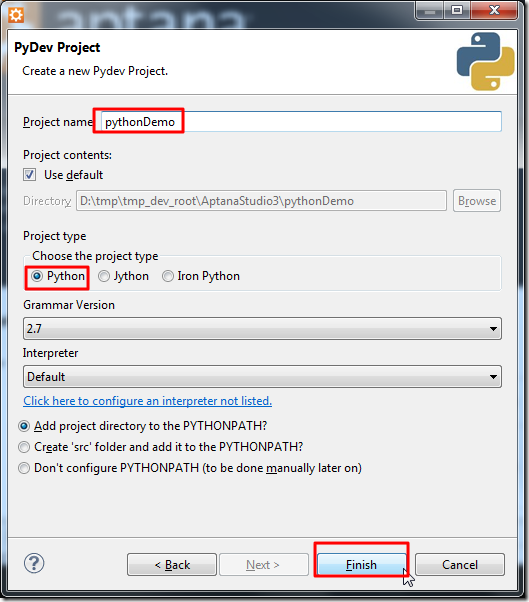Viewport: 529px width, 602px height.
Task: Click the Python logo in the header
Action: (486, 61)
